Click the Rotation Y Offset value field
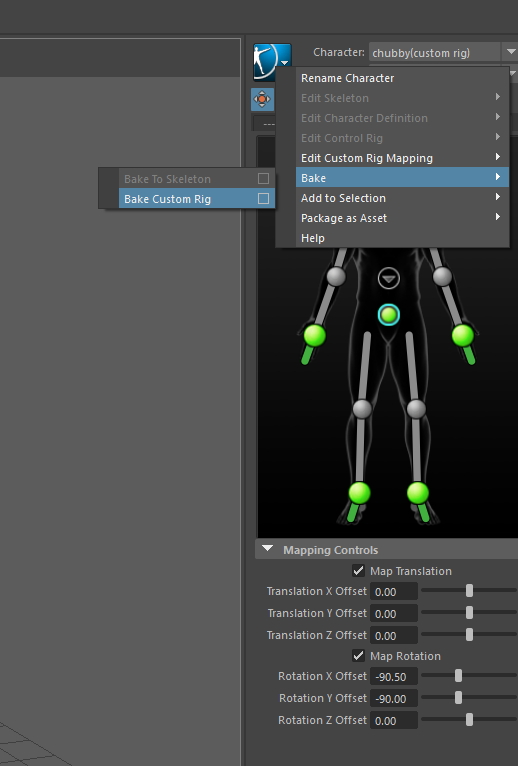518x766 pixels. pos(393,699)
